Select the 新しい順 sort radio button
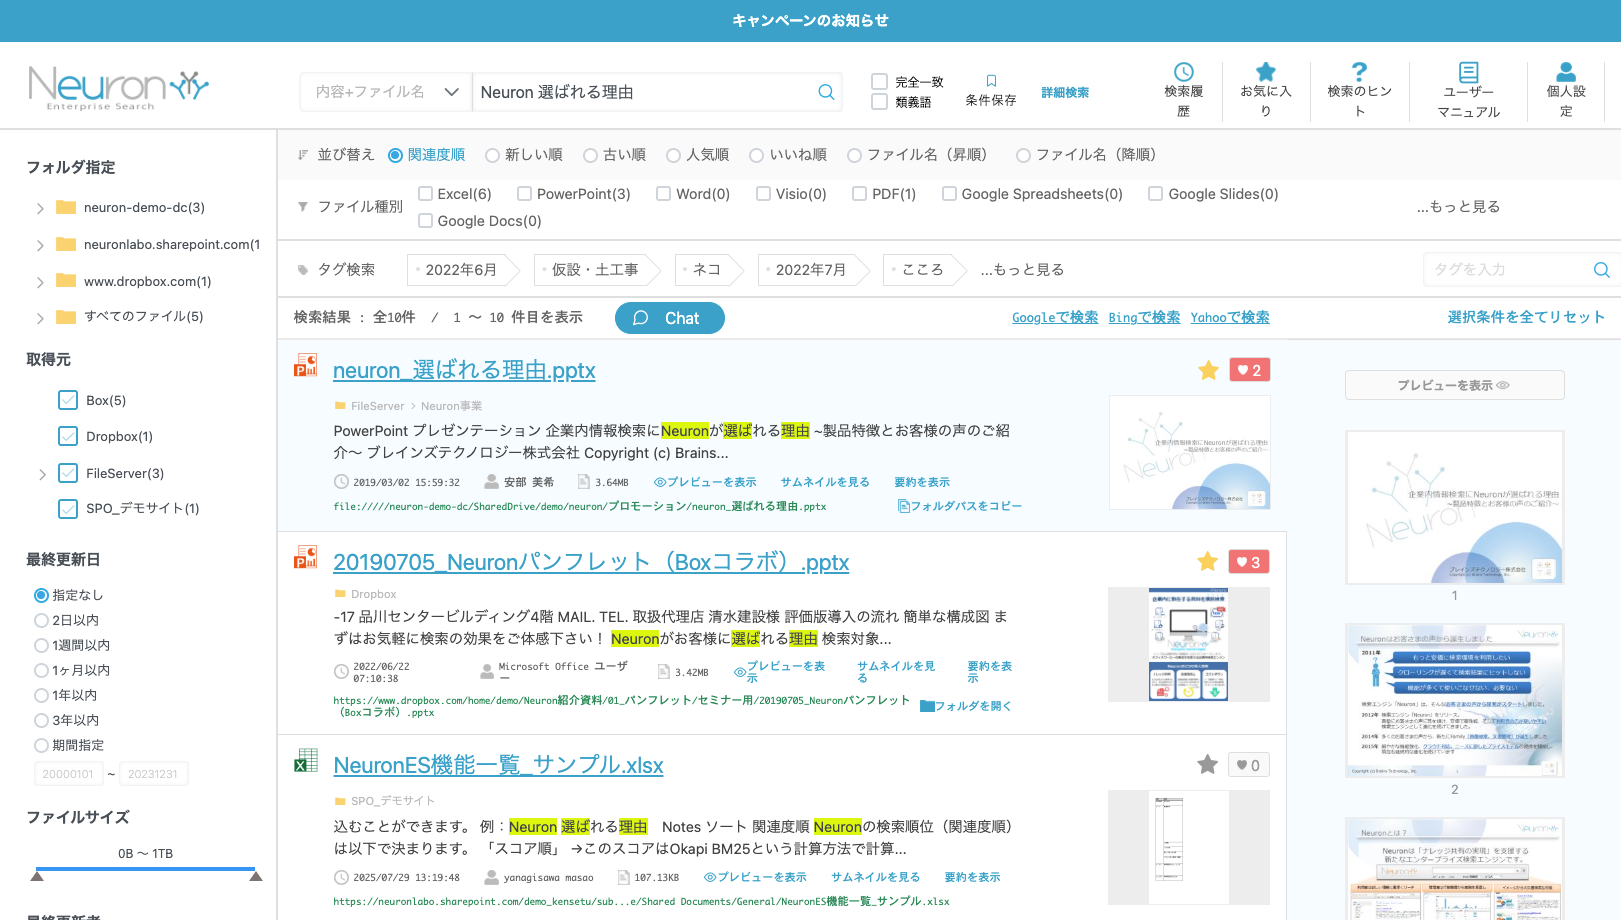Image resolution: width=1621 pixels, height=920 pixels. click(492, 154)
